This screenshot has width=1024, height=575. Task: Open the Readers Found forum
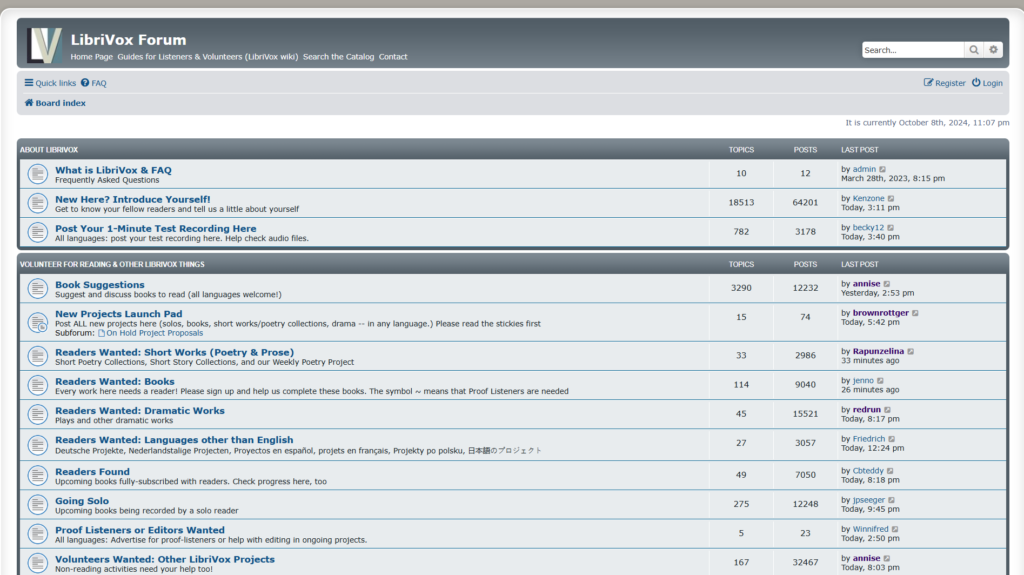(92, 472)
